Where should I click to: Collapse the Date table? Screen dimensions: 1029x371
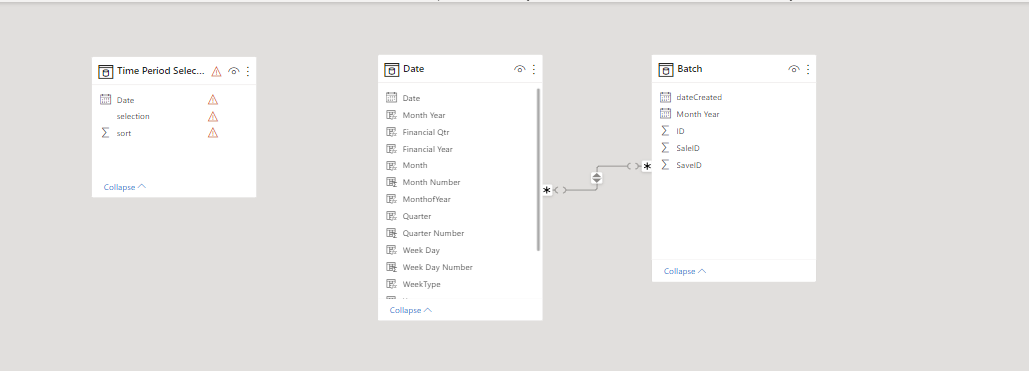pyautogui.click(x=411, y=310)
